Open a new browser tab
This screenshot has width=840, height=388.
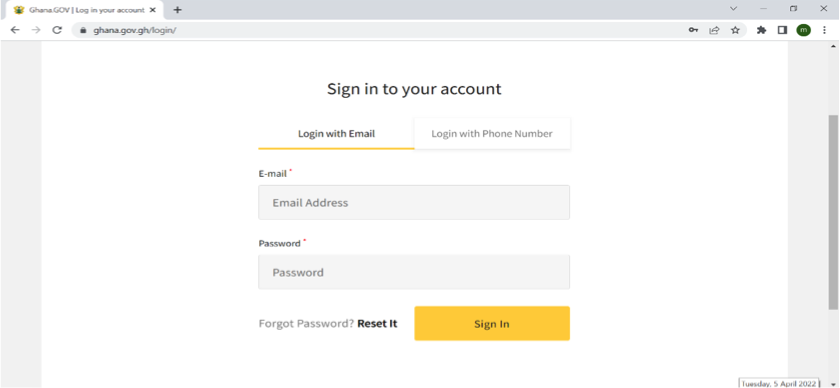[x=178, y=10]
